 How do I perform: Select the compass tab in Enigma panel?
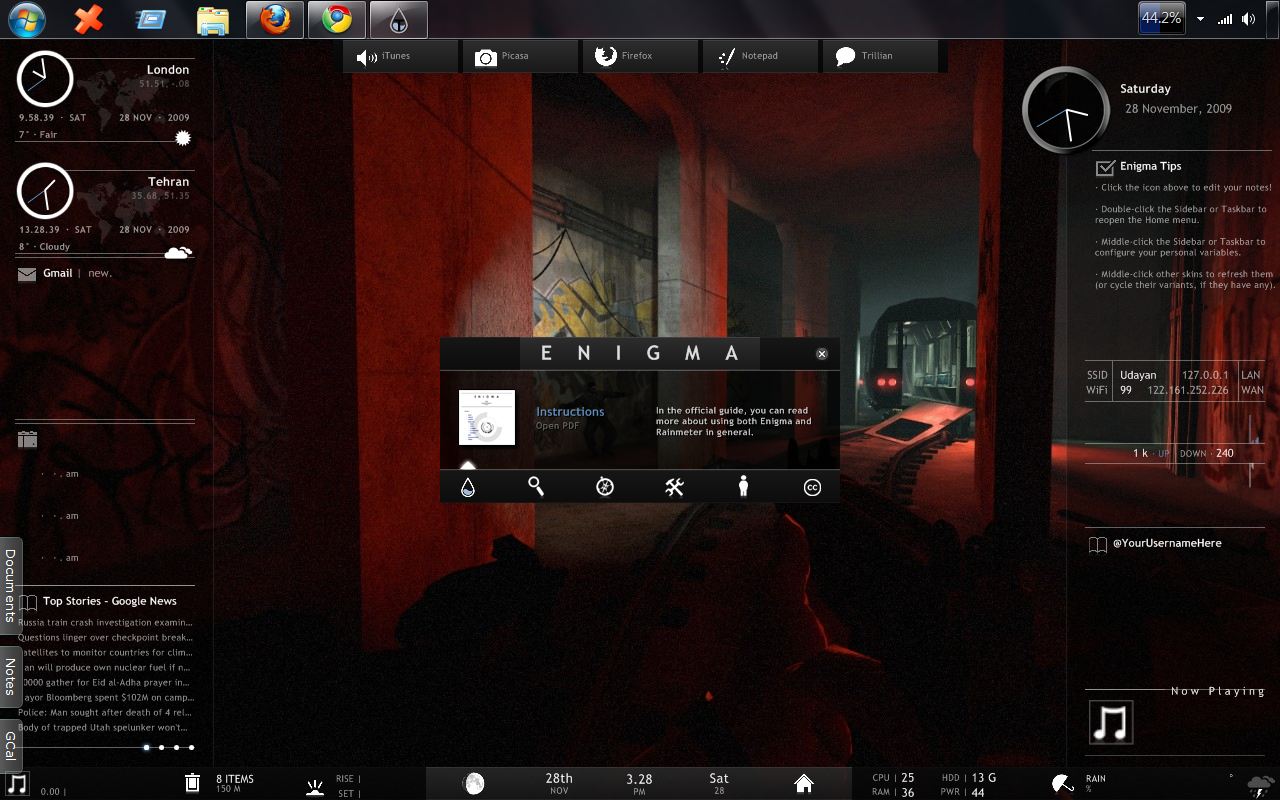pyautogui.click(x=605, y=487)
